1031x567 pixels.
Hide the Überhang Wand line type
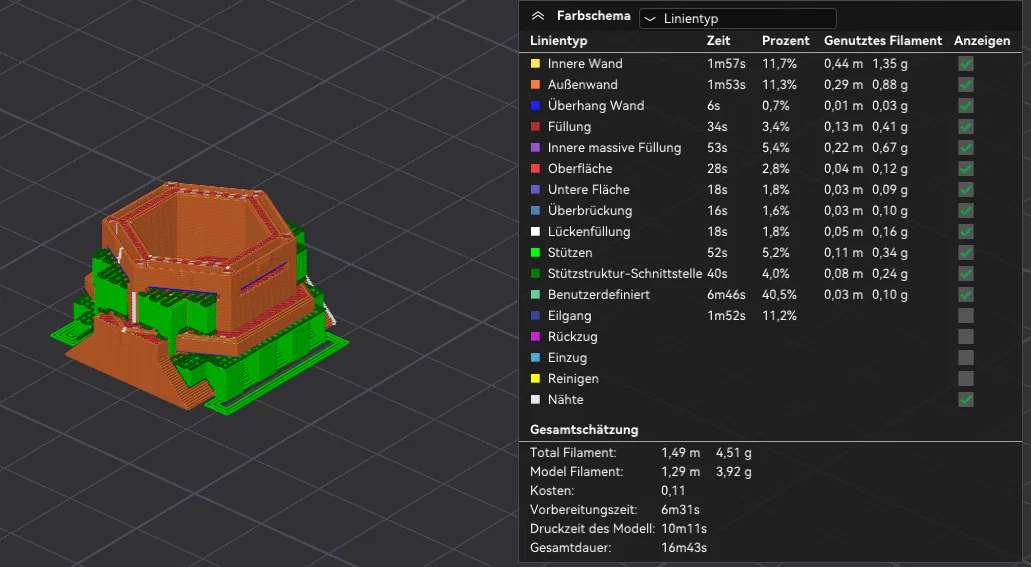pyautogui.click(x=965, y=106)
